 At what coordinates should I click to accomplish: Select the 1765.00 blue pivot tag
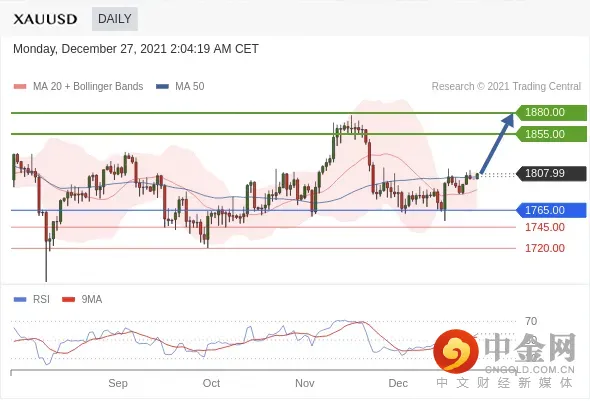coord(550,210)
